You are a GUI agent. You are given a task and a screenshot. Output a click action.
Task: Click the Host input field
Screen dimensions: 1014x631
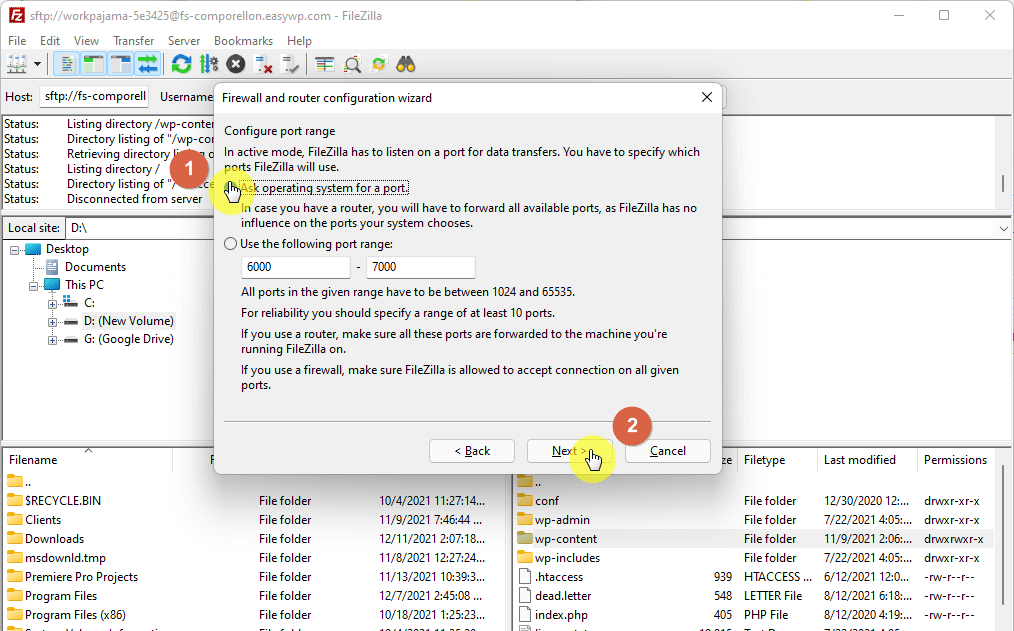click(94, 96)
